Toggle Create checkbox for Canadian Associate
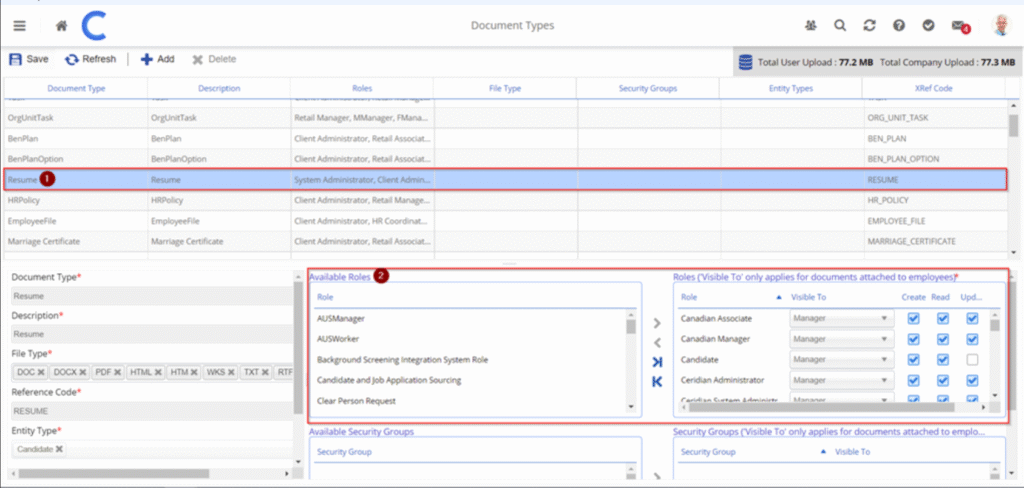This screenshot has width=1024, height=488. point(913,319)
